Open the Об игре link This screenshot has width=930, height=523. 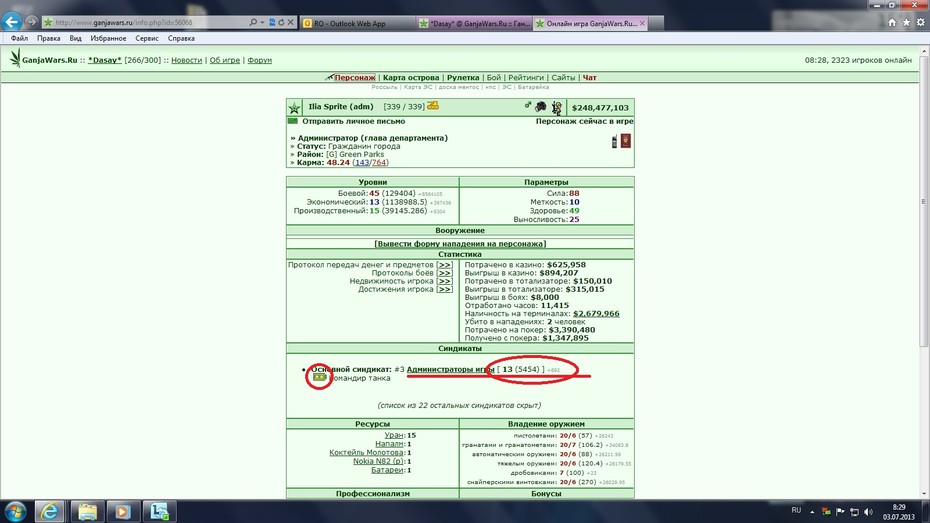pyautogui.click(x=224, y=60)
